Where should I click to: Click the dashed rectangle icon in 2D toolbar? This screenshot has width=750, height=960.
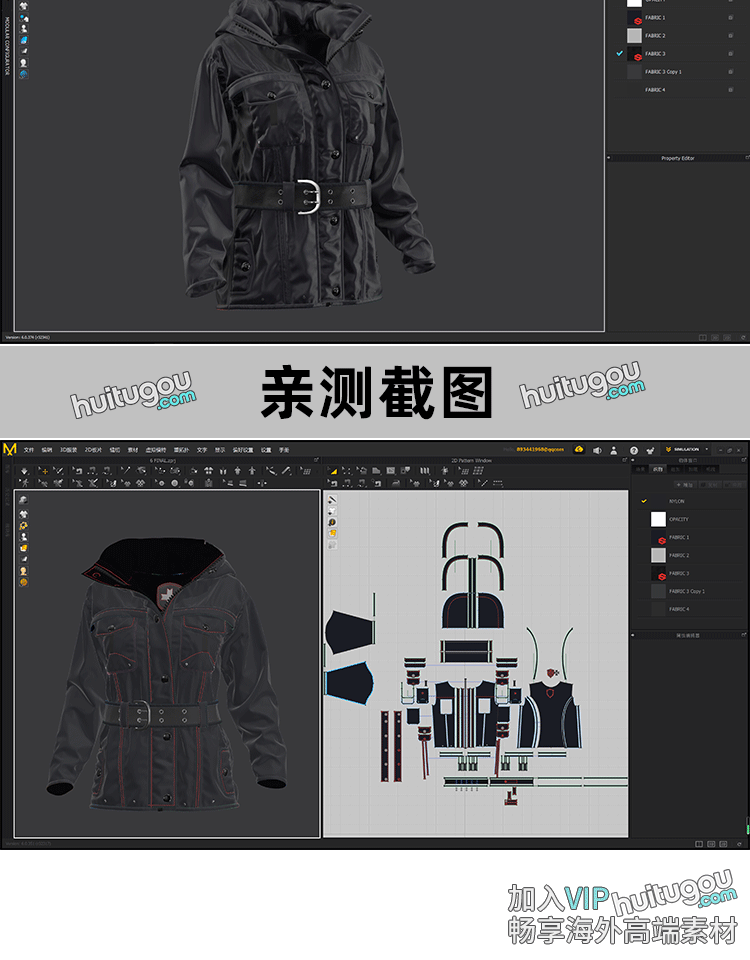(498, 483)
